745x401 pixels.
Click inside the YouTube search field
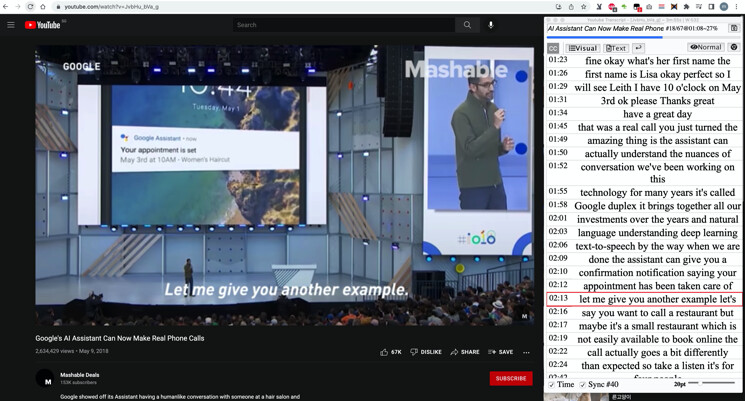pyautogui.click(x=340, y=25)
